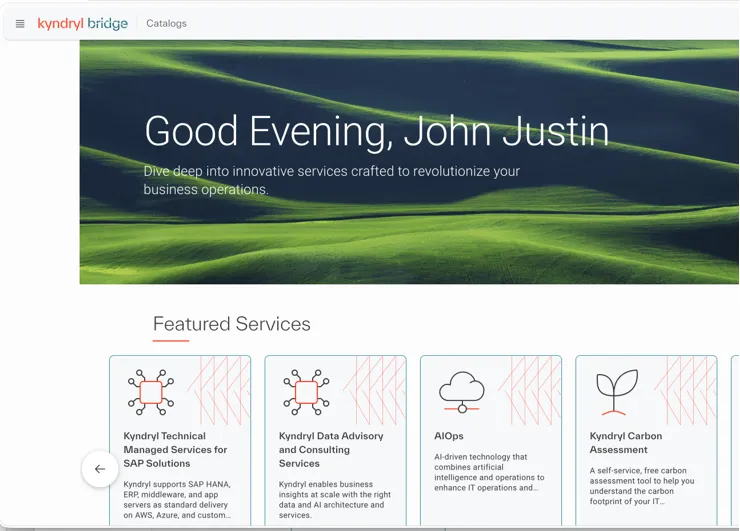Click the 'Kyndryl supports SAP HANA' description
The height and width of the screenshot is (531, 740).
177,500
